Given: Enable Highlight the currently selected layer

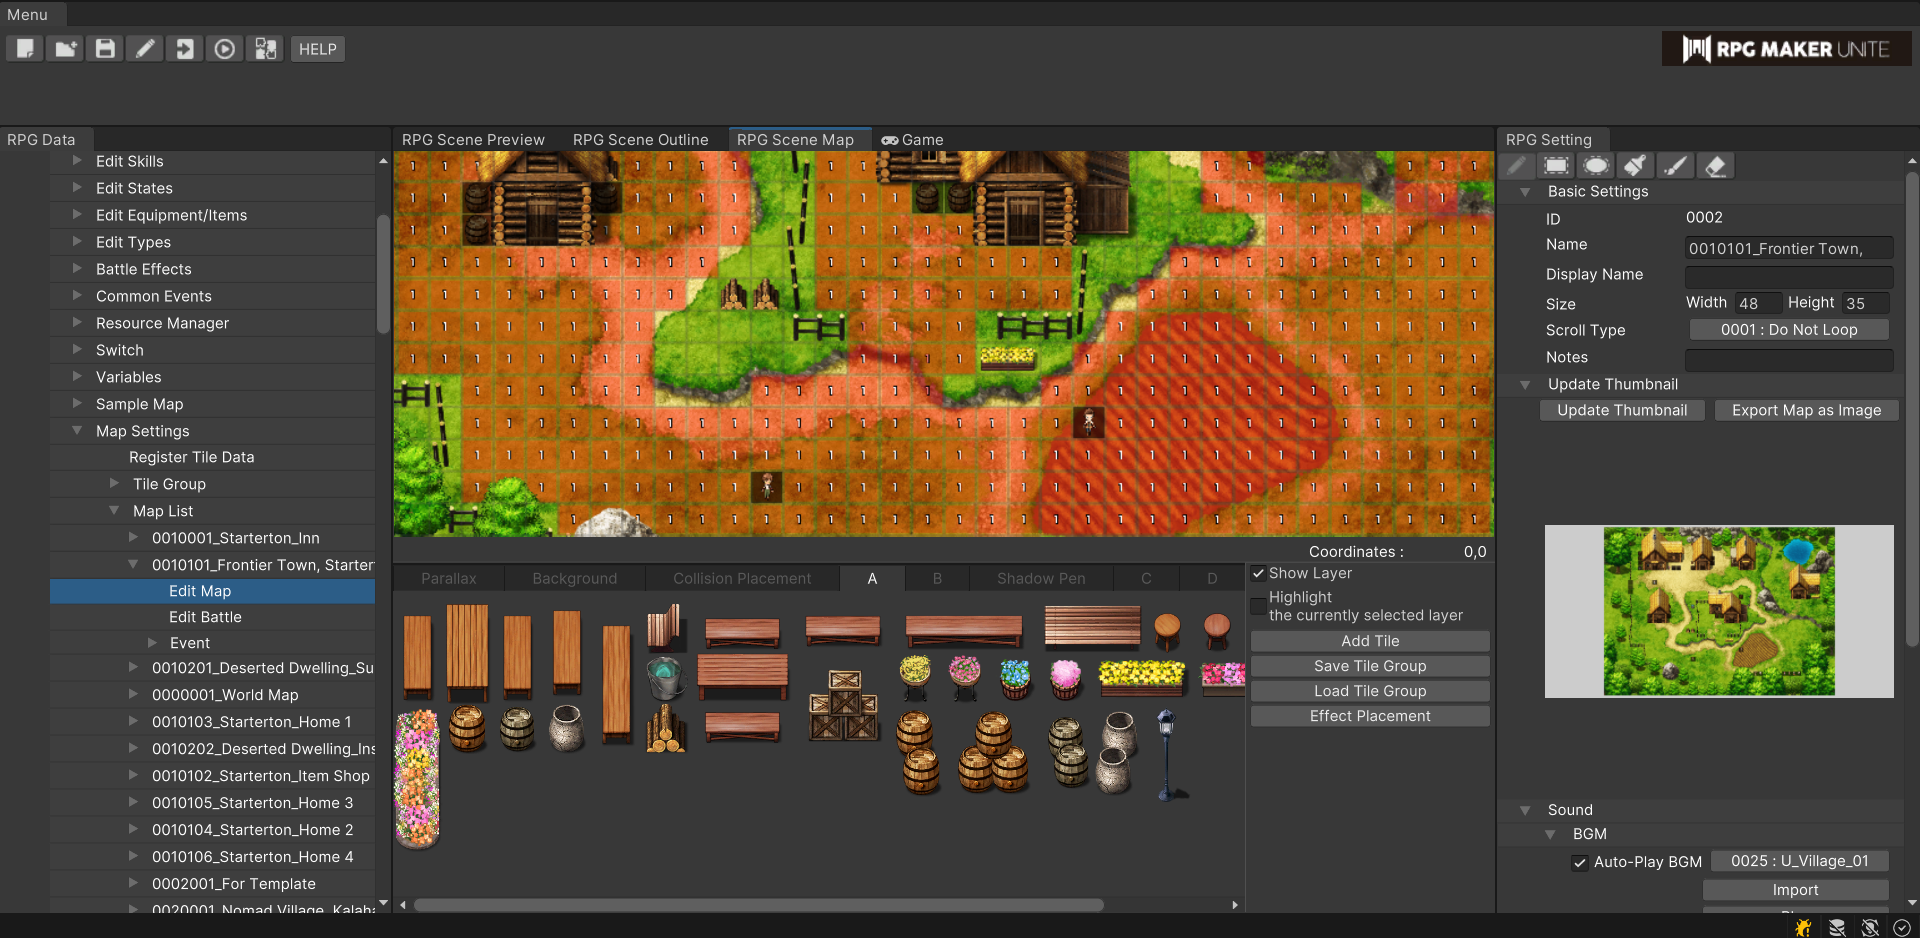Looking at the screenshot, I should click(1259, 606).
